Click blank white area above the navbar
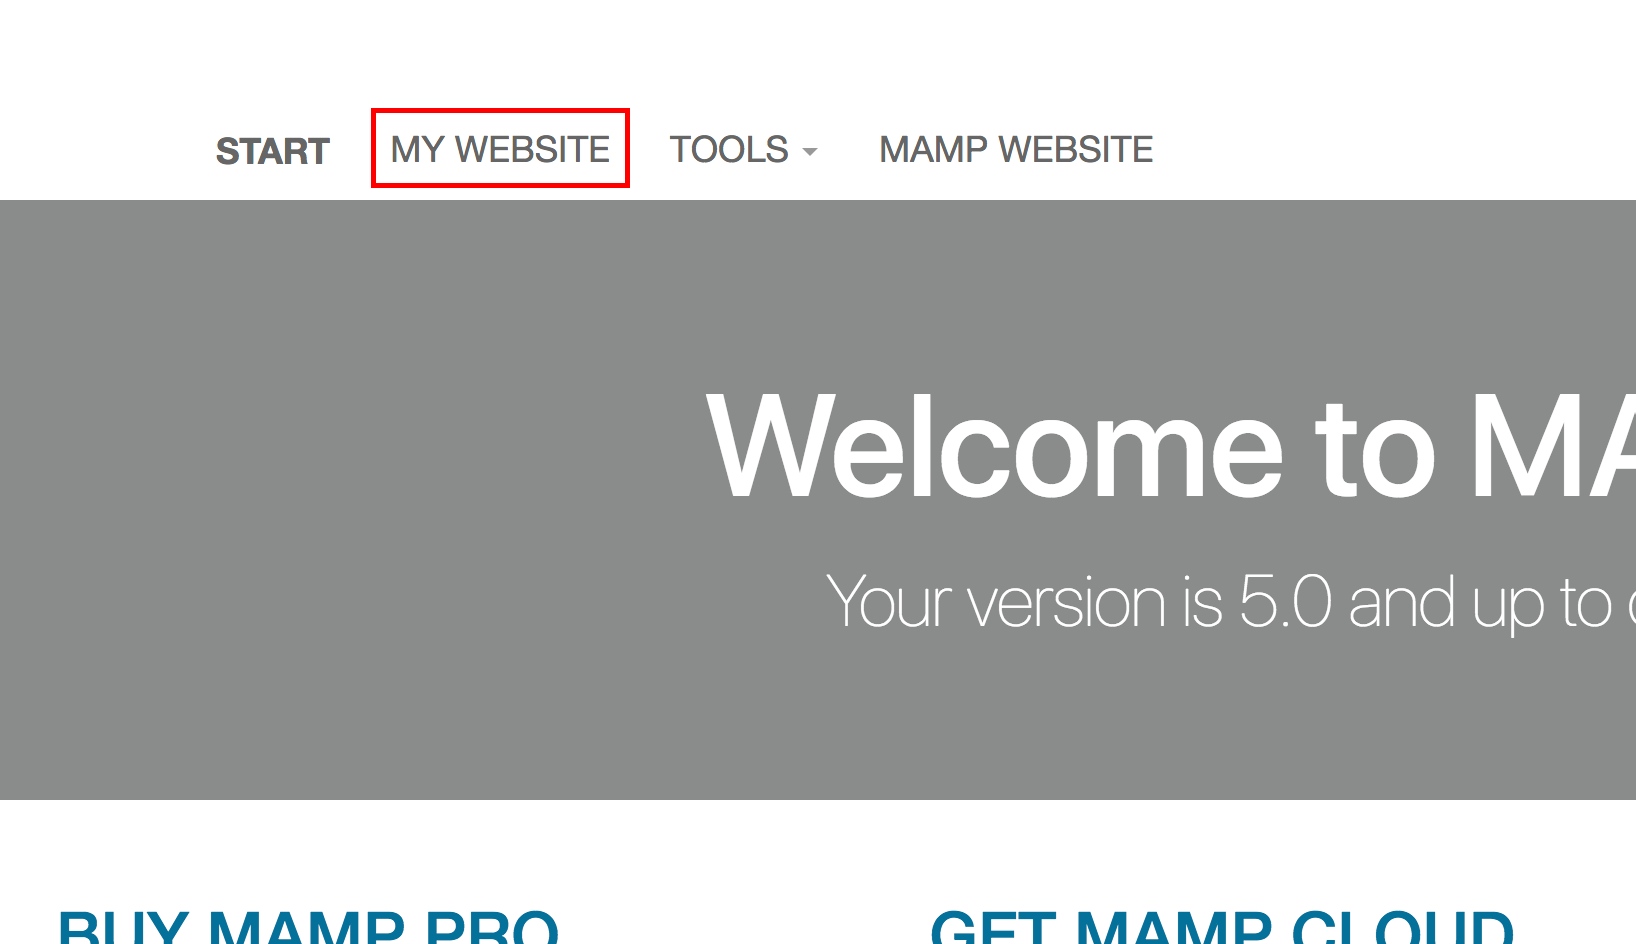 pos(818,50)
